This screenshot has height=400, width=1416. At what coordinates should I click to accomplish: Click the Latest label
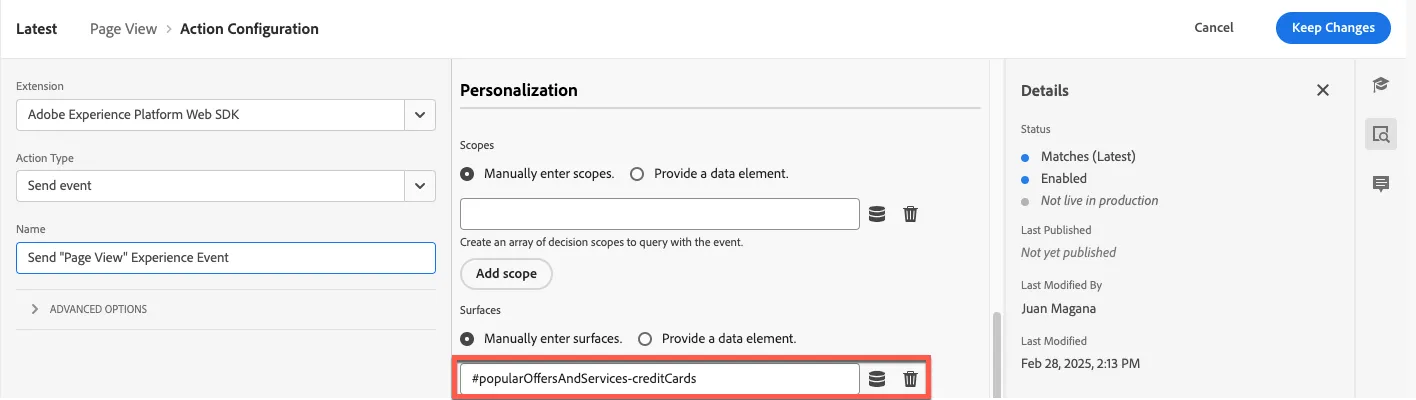coord(36,29)
